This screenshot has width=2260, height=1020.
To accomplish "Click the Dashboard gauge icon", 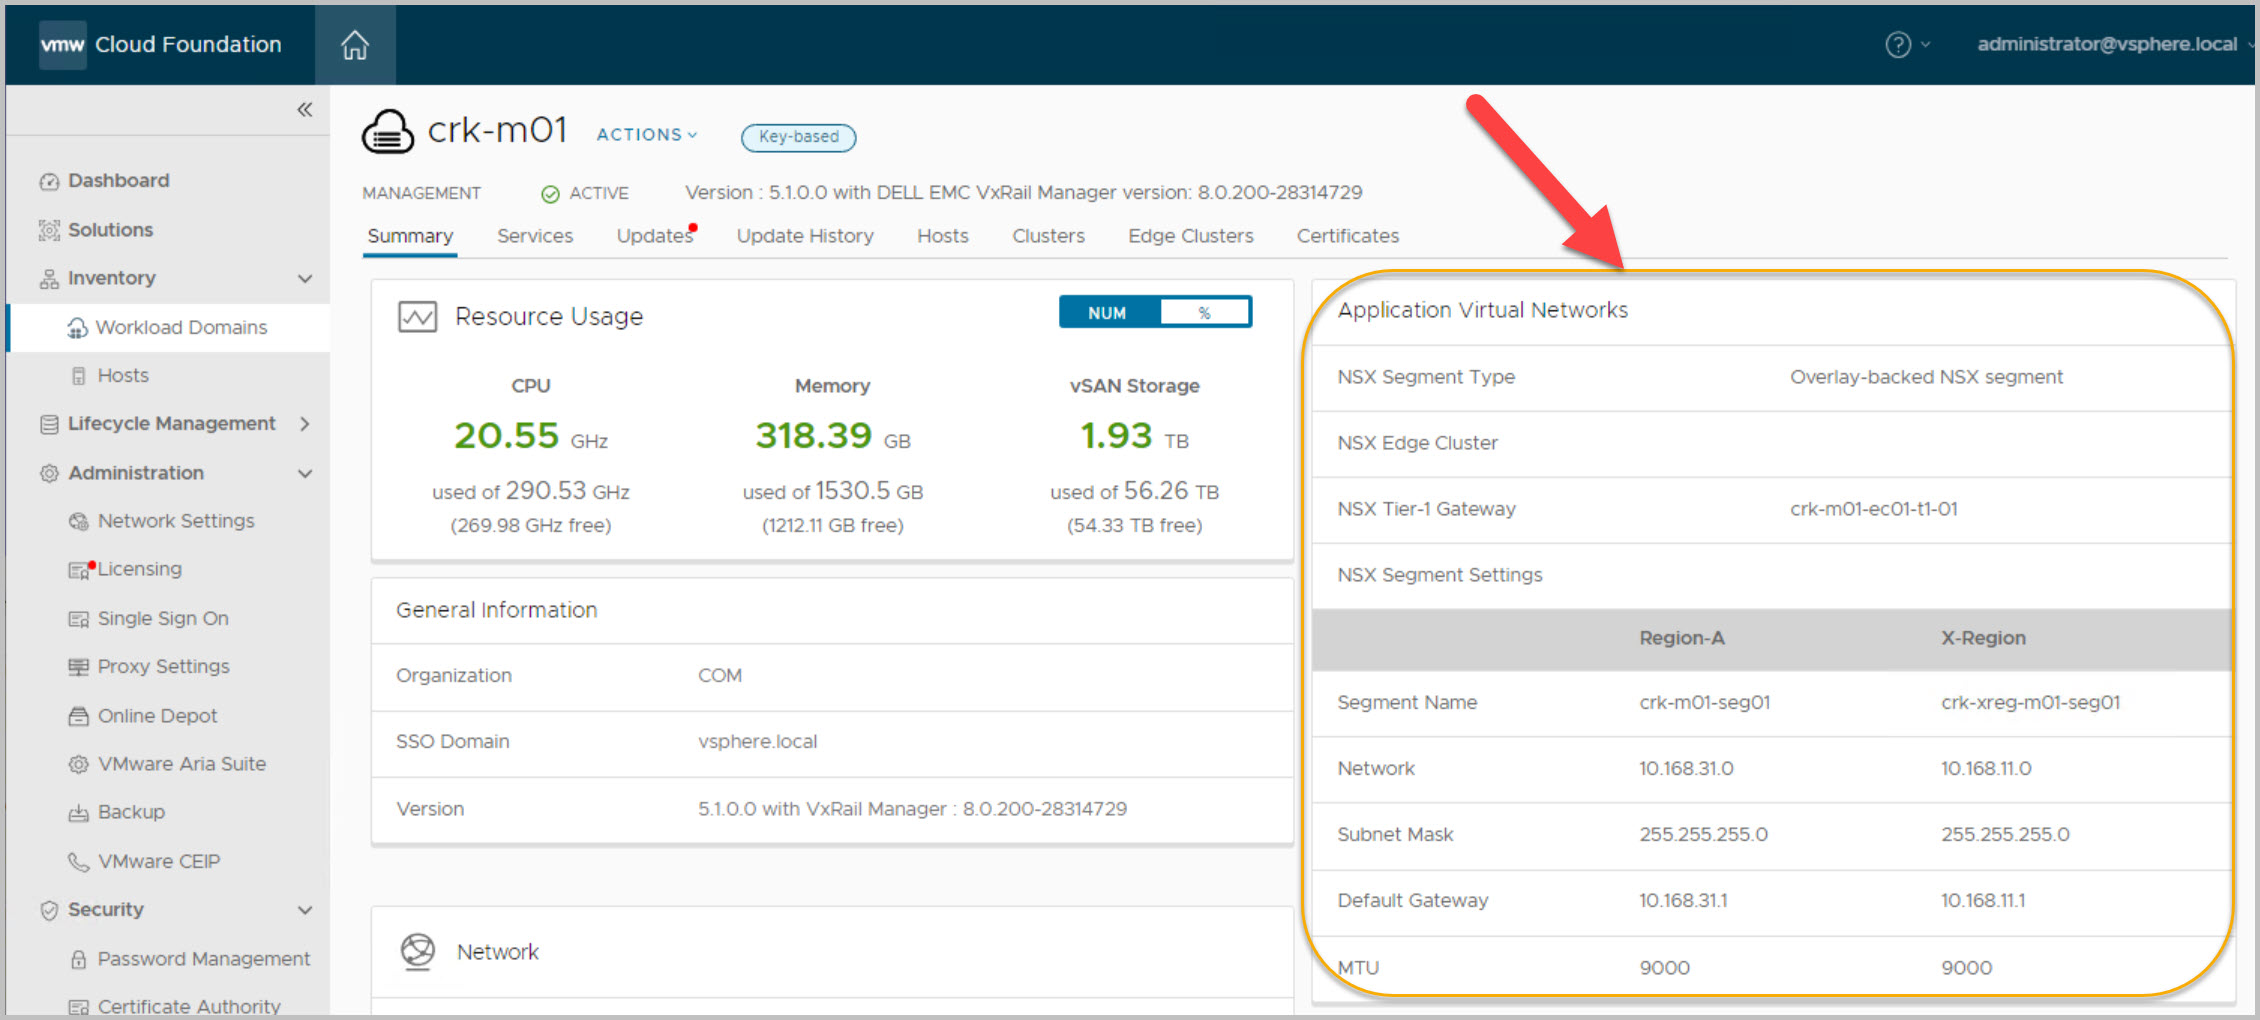I will coord(49,182).
